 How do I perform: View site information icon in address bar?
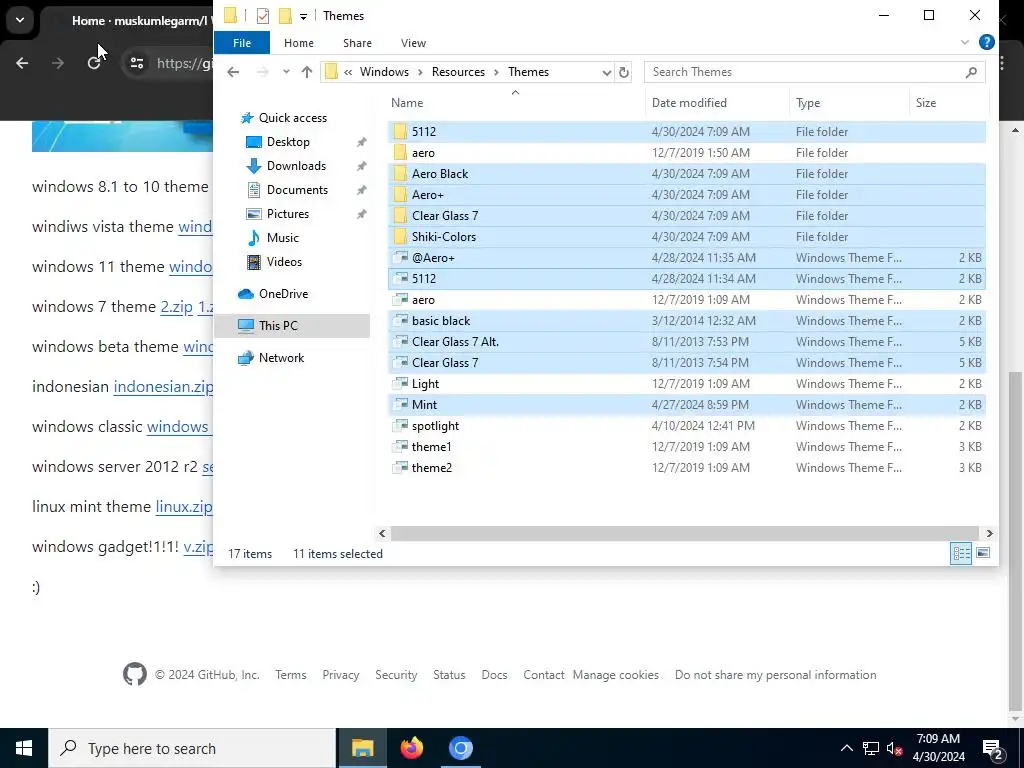point(136,63)
